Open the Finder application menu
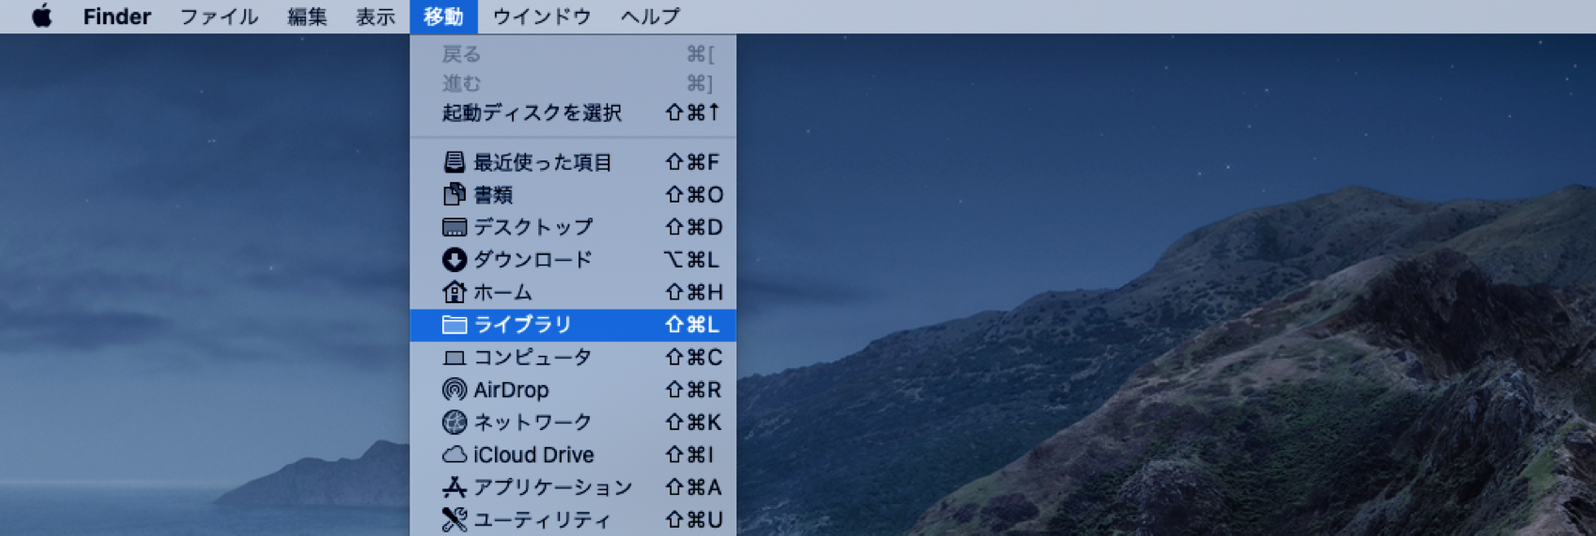1596x536 pixels. [117, 16]
